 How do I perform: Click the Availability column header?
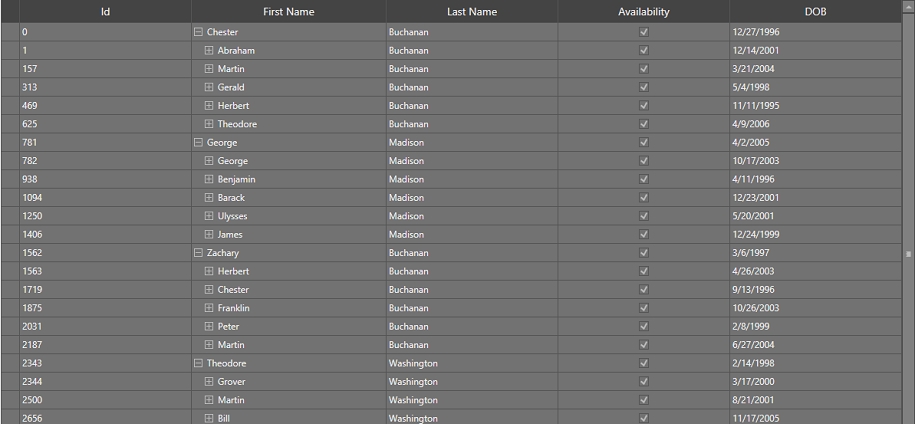(x=644, y=12)
